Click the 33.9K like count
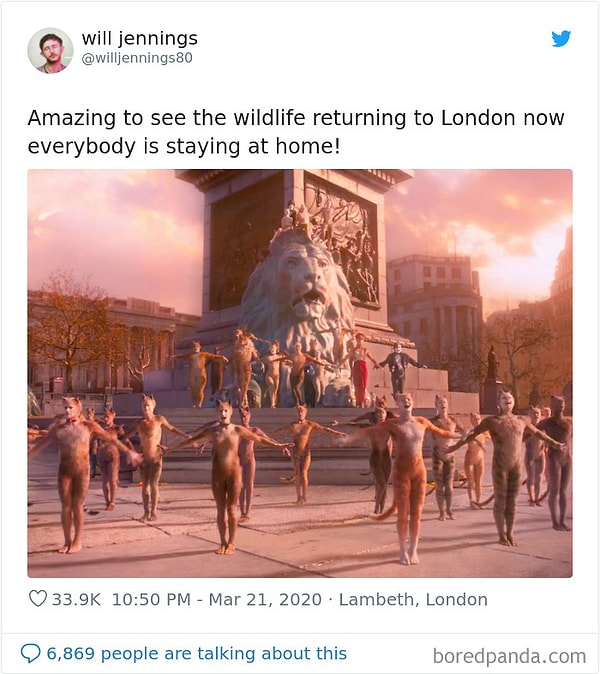The width and height of the screenshot is (600, 674). [77, 600]
